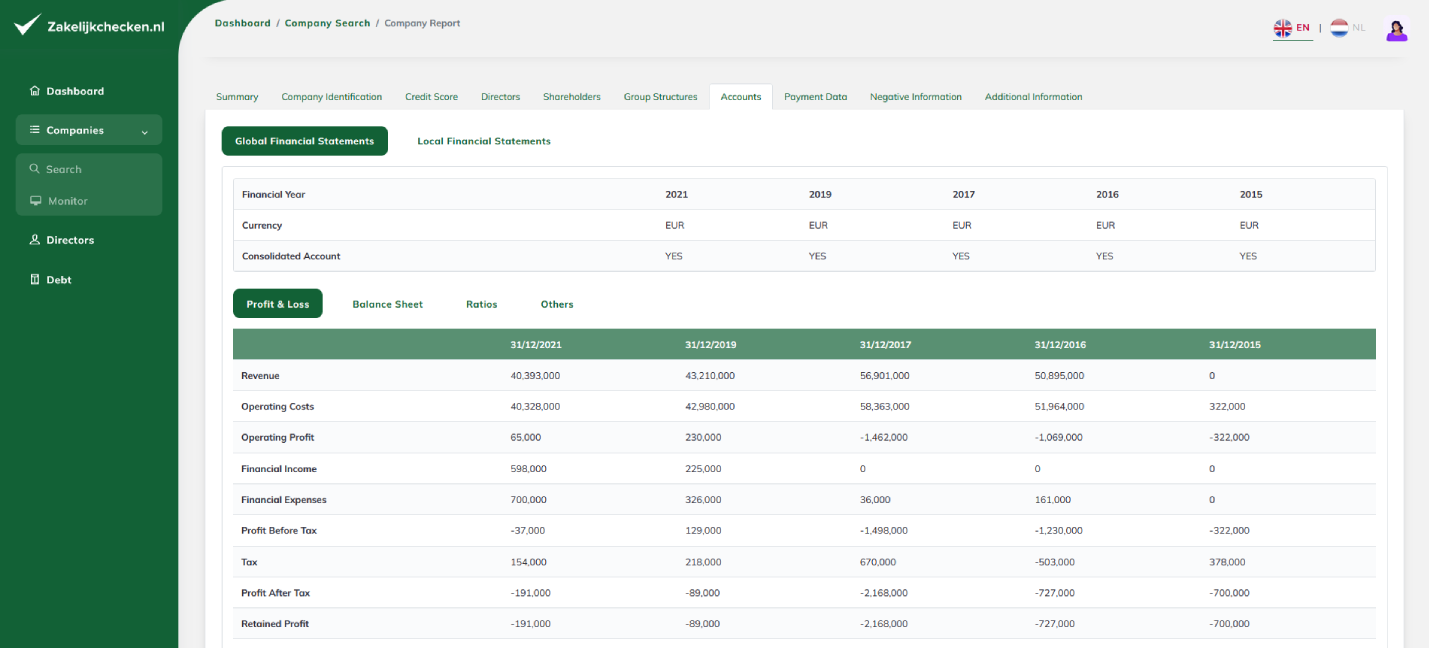The width and height of the screenshot is (1429, 648).
Task: Switch to the Negative Information tab
Action: [x=916, y=97]
